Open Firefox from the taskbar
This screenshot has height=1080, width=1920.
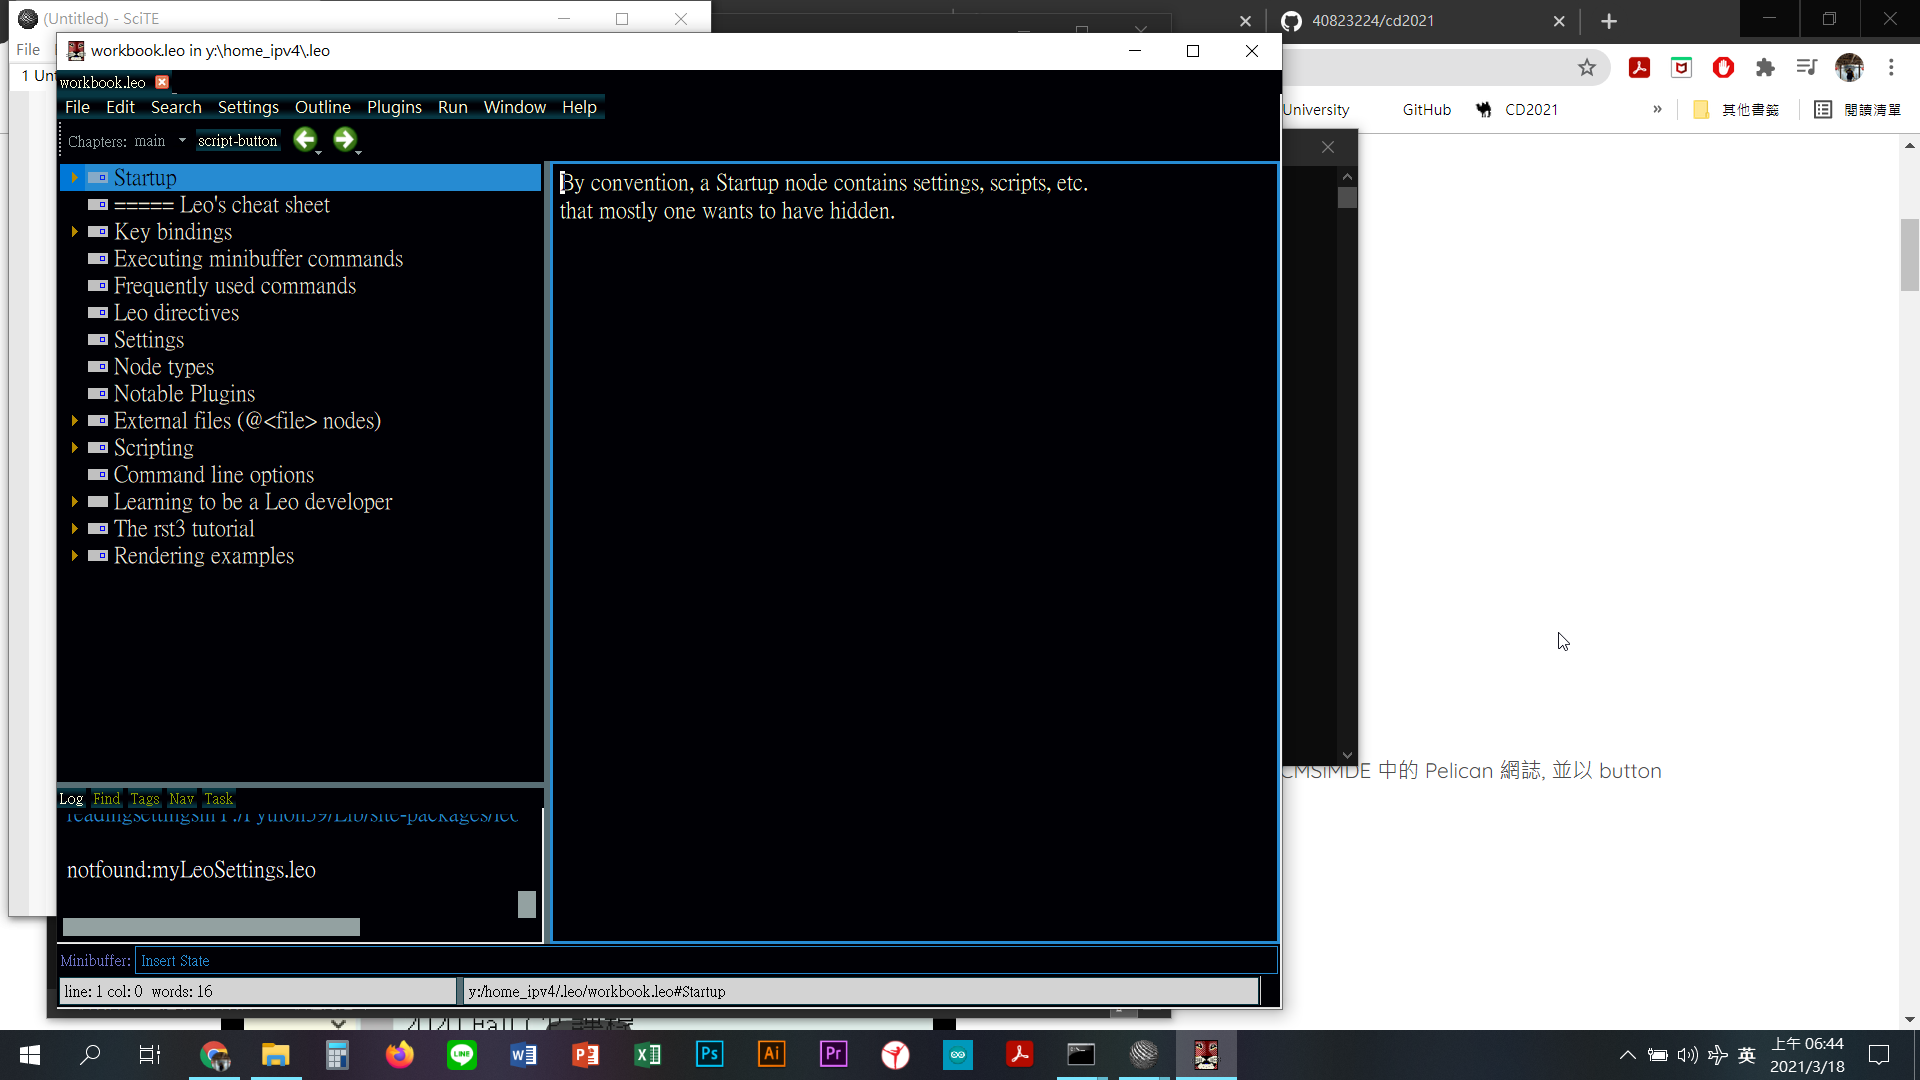coord(400,1054)
